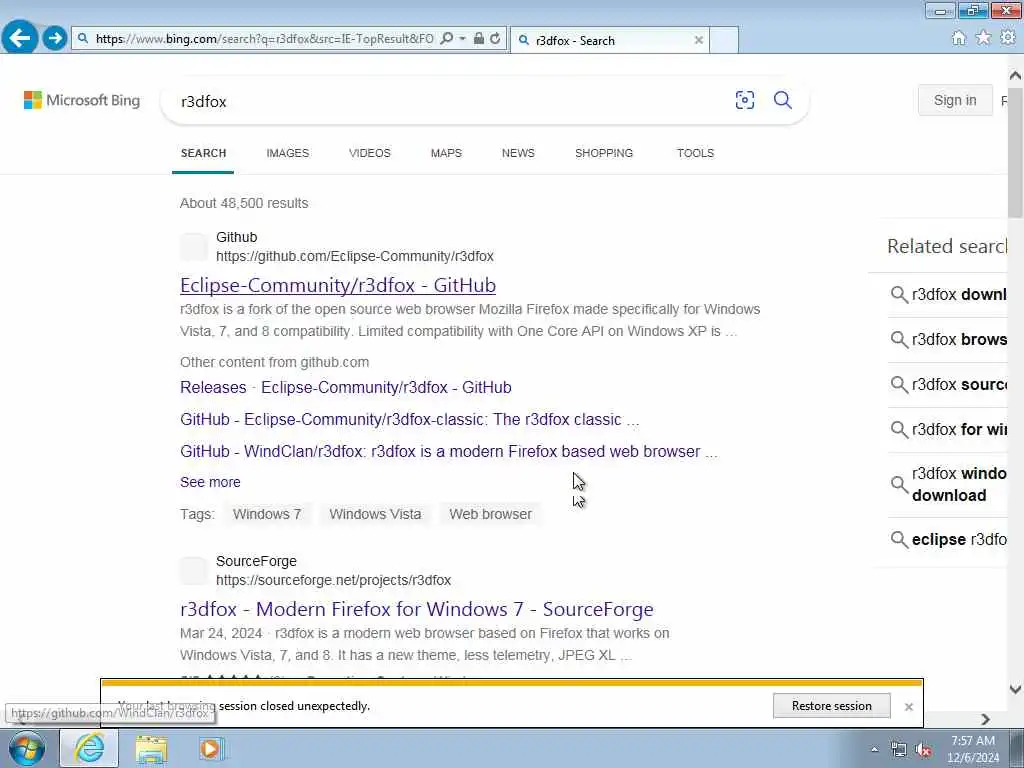1024x768 pixels.
Task: Click the Restore session button
Action: tap(831, 706)
